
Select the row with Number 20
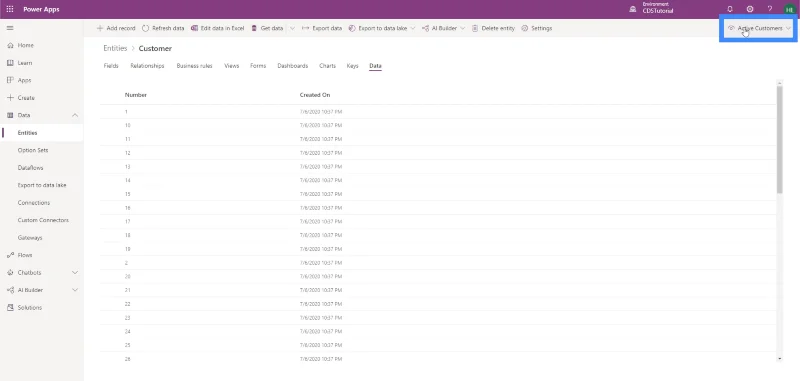click(x=438, y=276)
